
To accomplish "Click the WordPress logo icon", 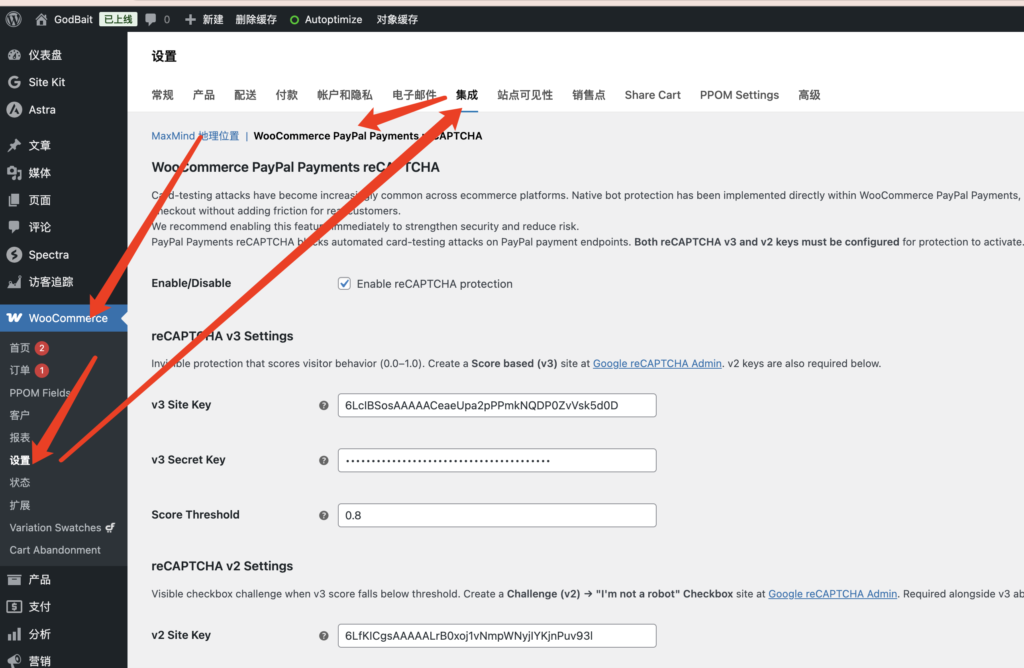I will coord(13,19).
